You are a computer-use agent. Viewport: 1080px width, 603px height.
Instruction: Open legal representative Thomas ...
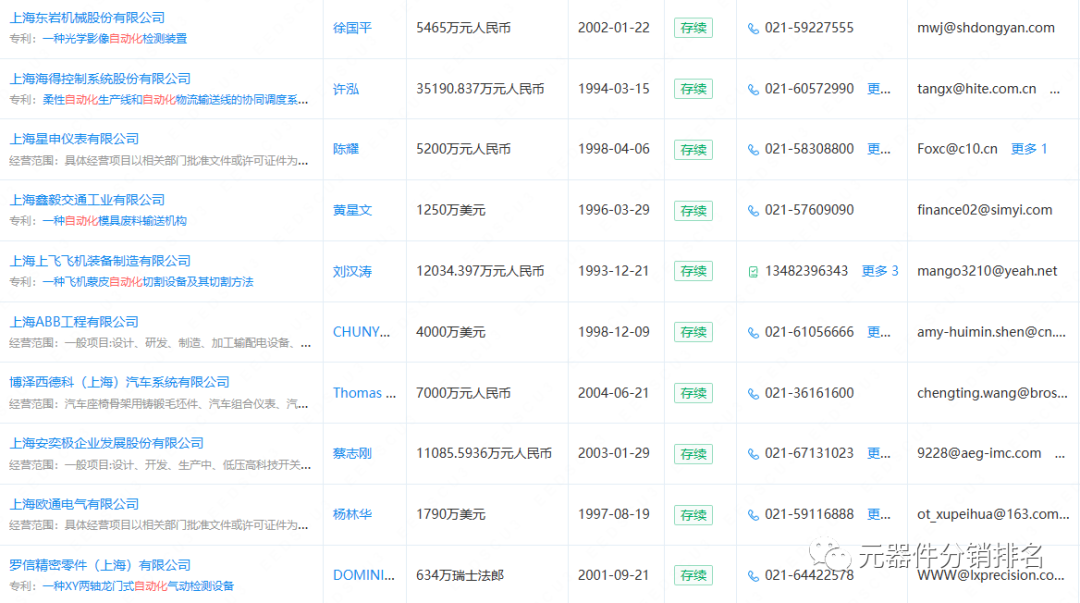(364, 393)
